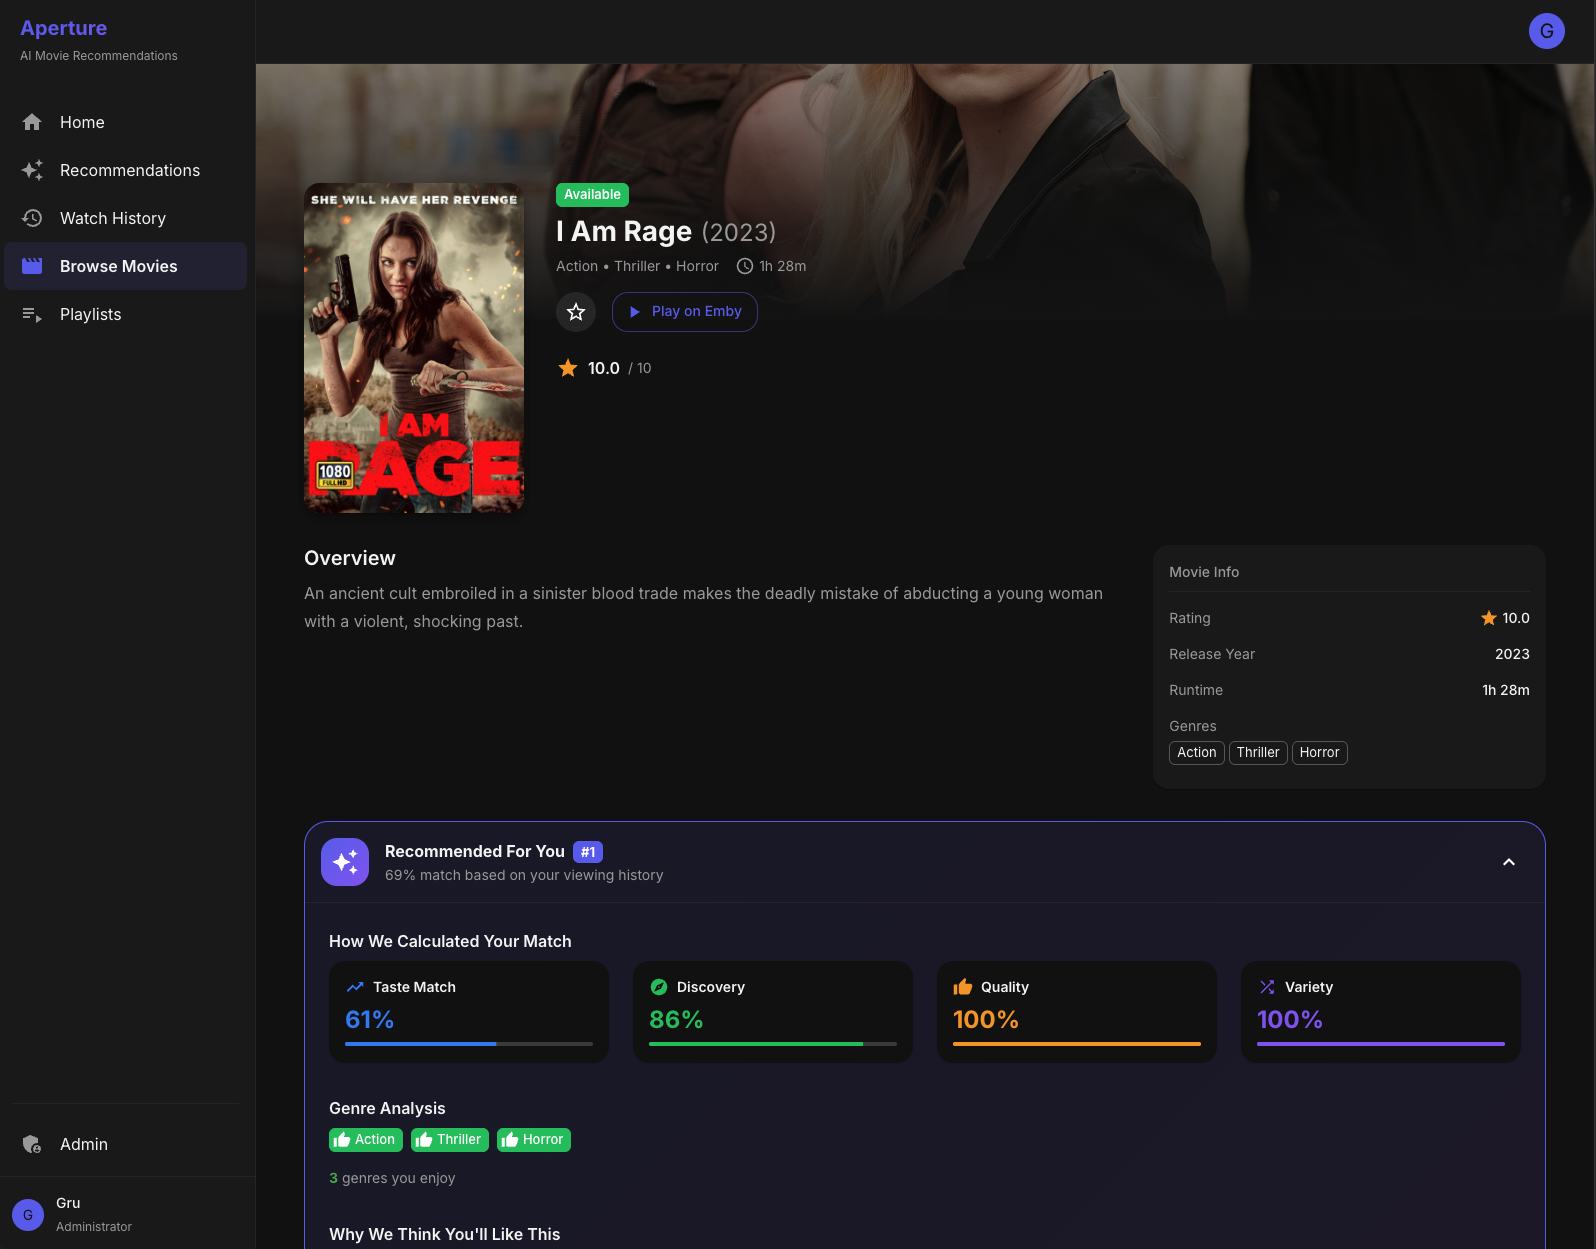Click the Browse Movies clapperboard icon
This screenshot has height=1249, width=1596.
[x=32, y=266]
